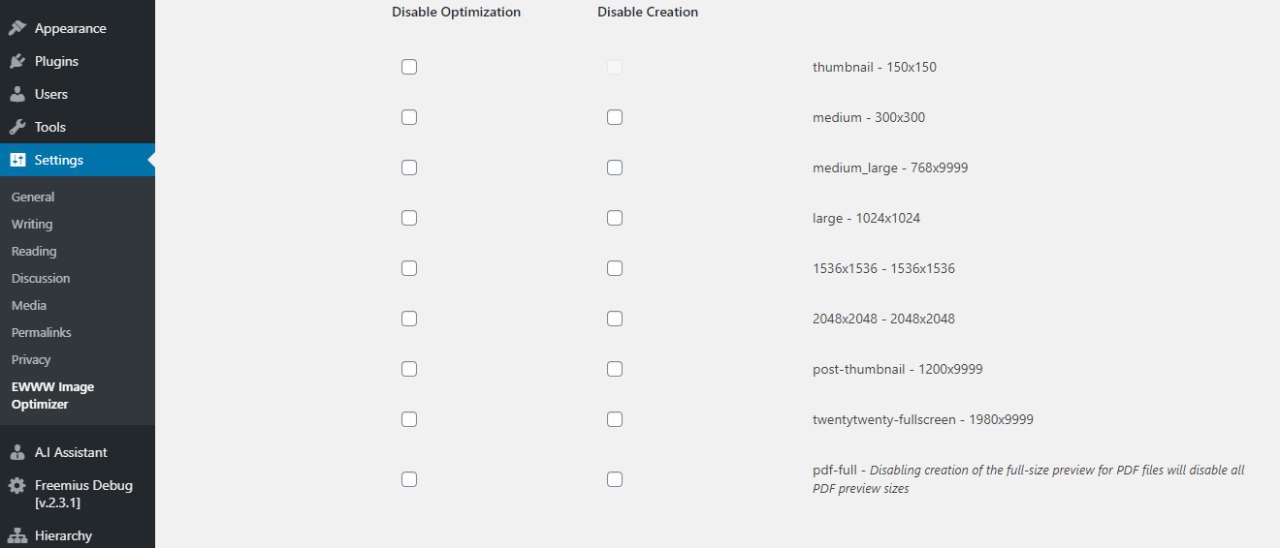Screen dimensions: 1280x548
Task: Disable optimization for large 1024x1024
Action: pyautogui.click(x=409, y=218)
